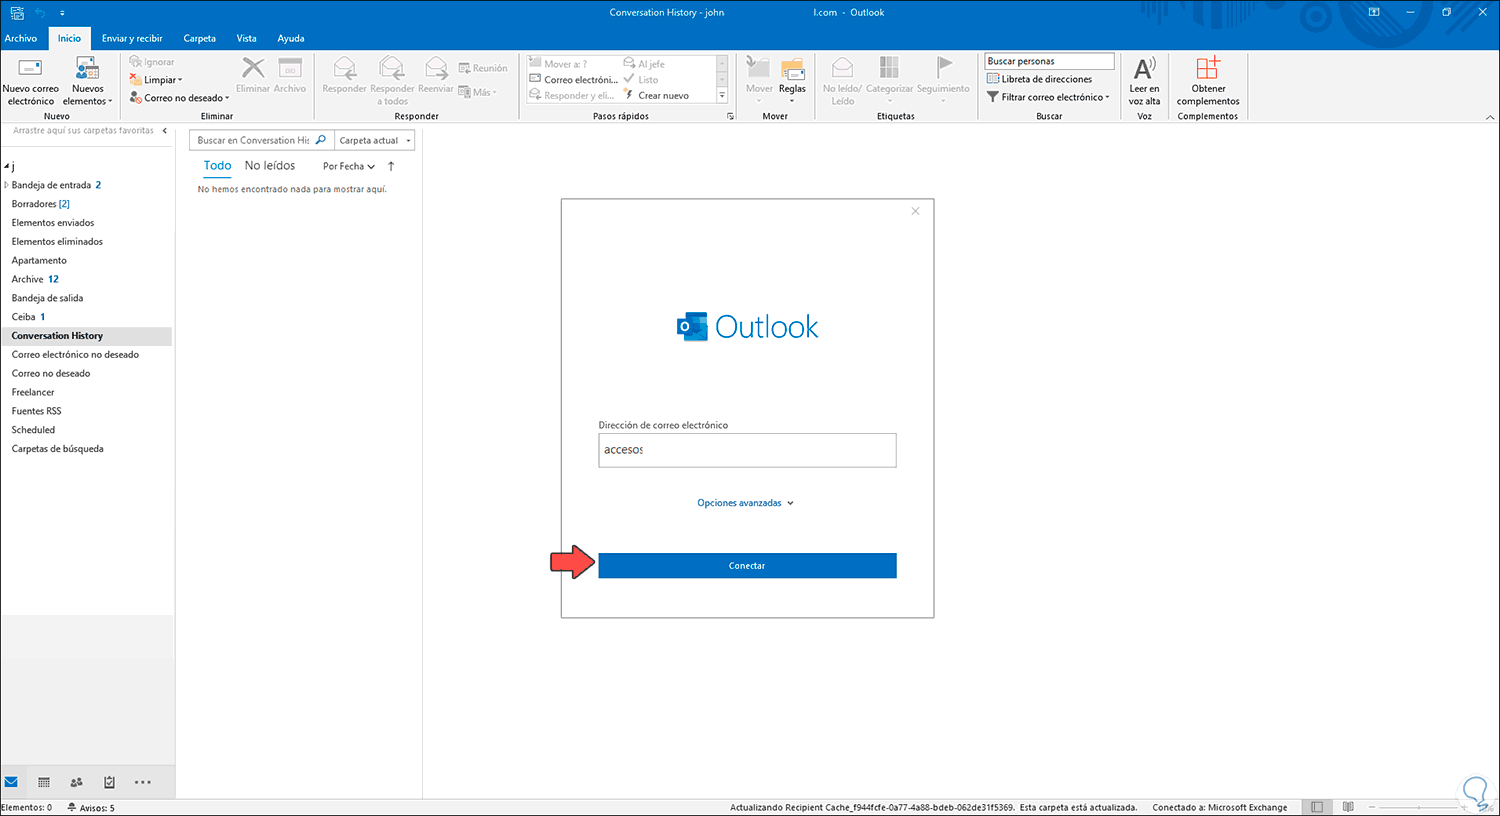Choose the Crear nuevo quick step
The image size is (1500, 816).
(656, 96)
